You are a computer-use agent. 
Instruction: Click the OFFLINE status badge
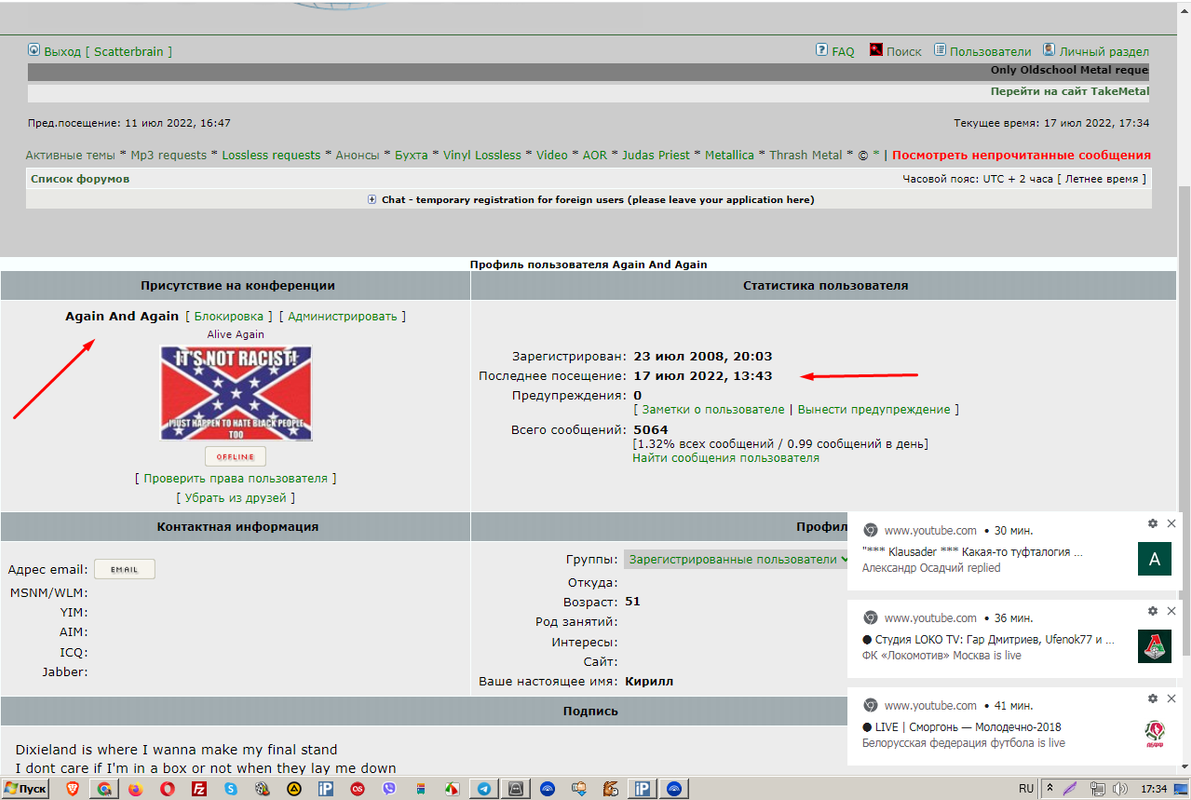[235, 457]
